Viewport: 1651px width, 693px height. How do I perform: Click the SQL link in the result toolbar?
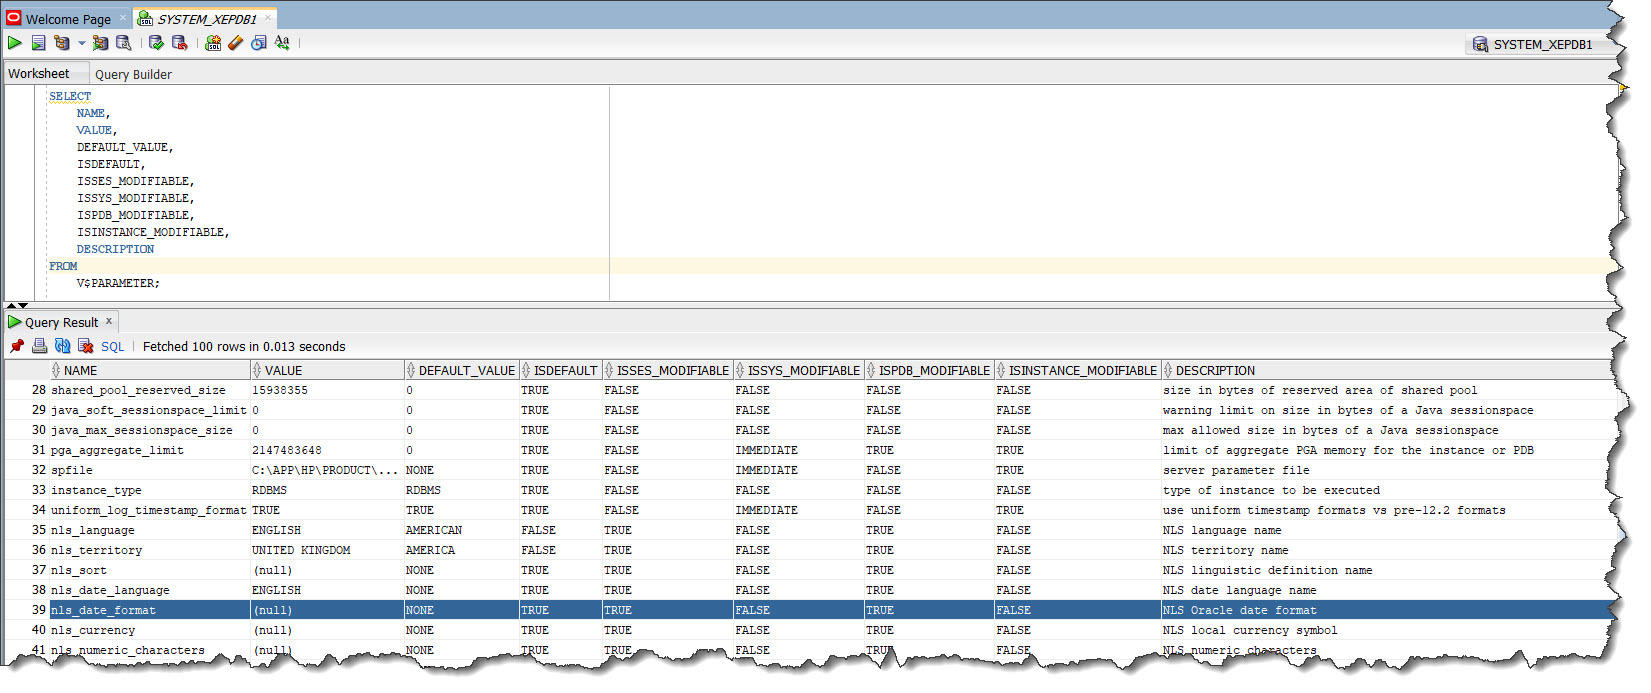click(x=113, y=347)
